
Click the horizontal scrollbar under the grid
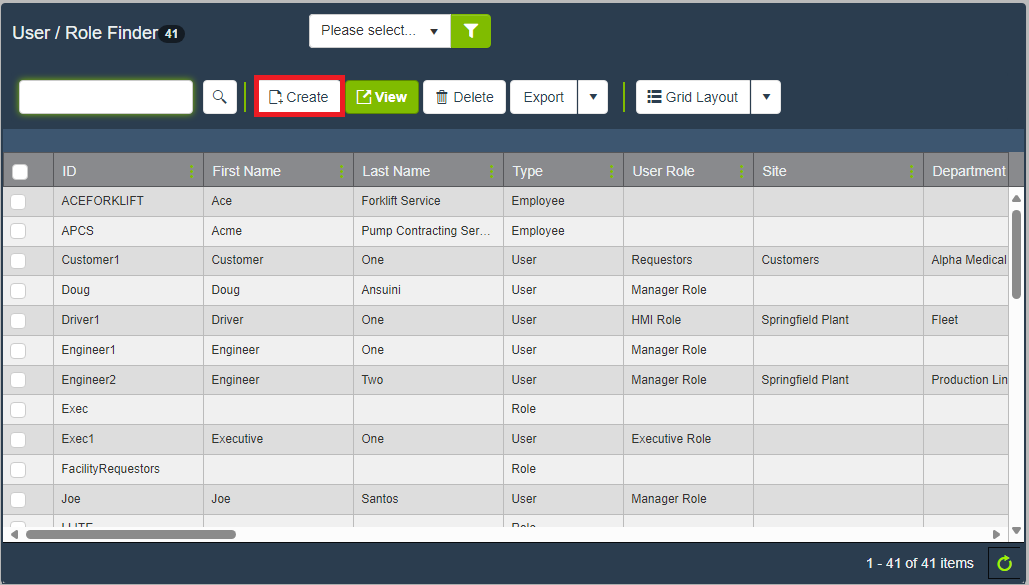point(130,534)
